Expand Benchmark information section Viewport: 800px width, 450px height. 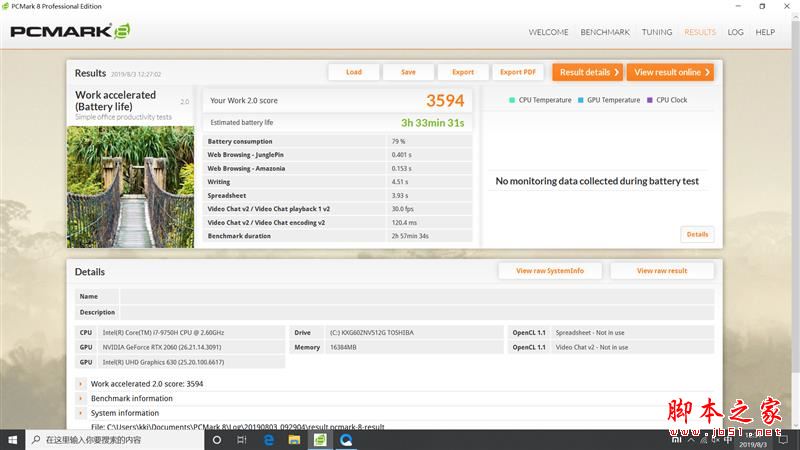pyautogui.click(x=81, y=398)
